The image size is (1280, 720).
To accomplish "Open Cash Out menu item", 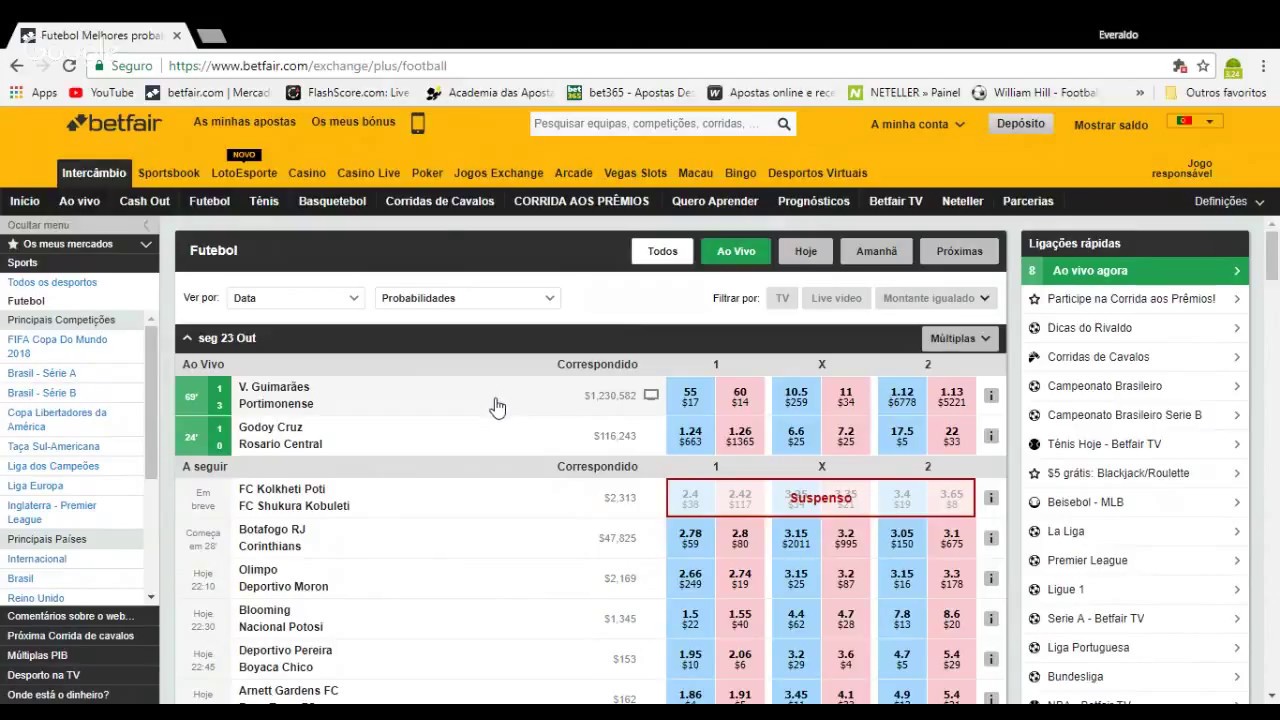I will tap(144, 201).
